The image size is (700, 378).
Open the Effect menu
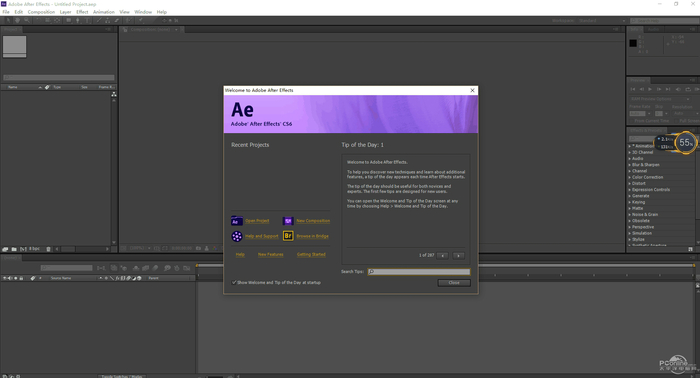click(82, 12)
